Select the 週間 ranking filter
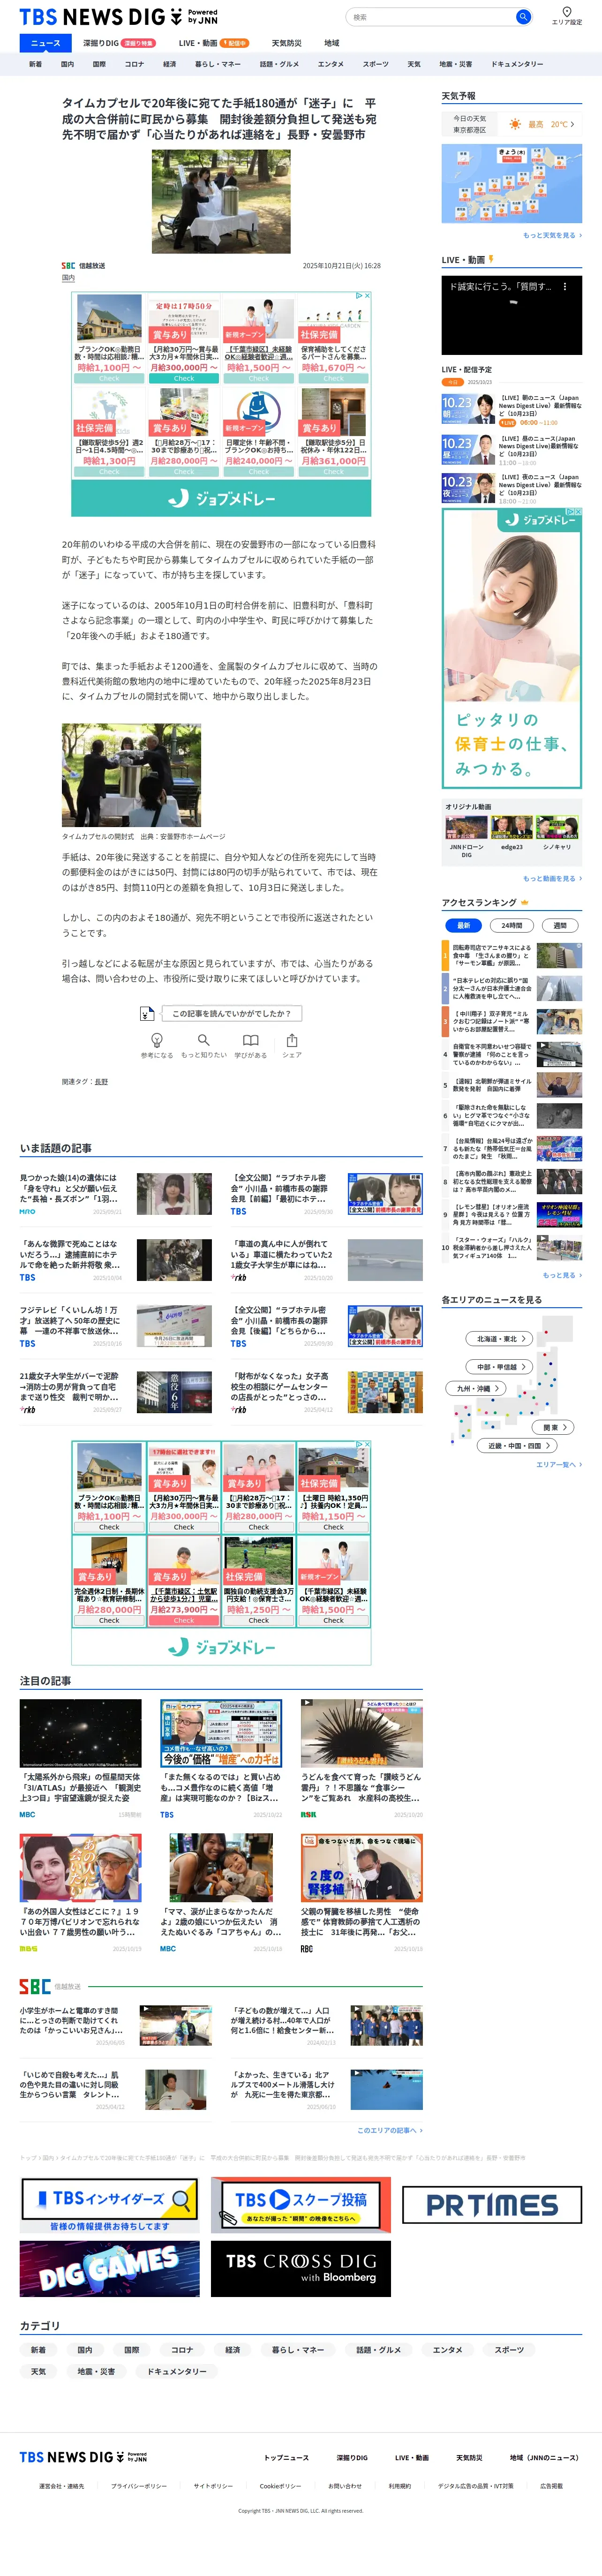 pyautogui.click(x=560, y=925)
